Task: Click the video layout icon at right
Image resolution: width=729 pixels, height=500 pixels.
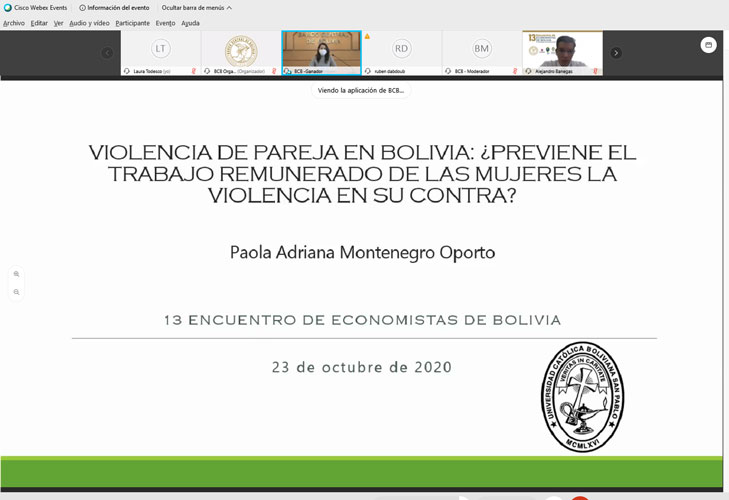Action: pos(708,45)
